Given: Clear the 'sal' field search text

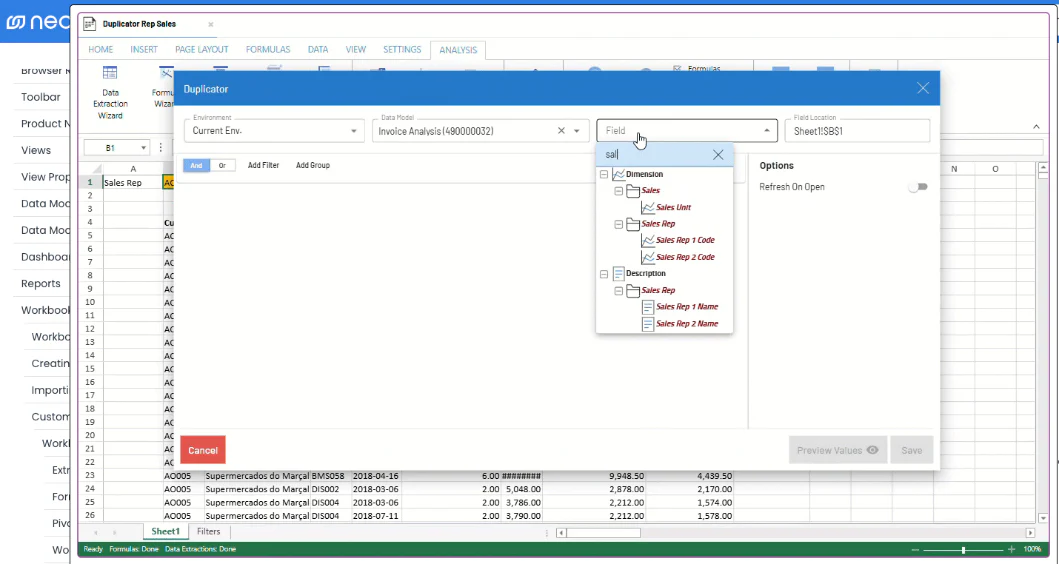Looking at the screenshot, I should coord(718,155).
